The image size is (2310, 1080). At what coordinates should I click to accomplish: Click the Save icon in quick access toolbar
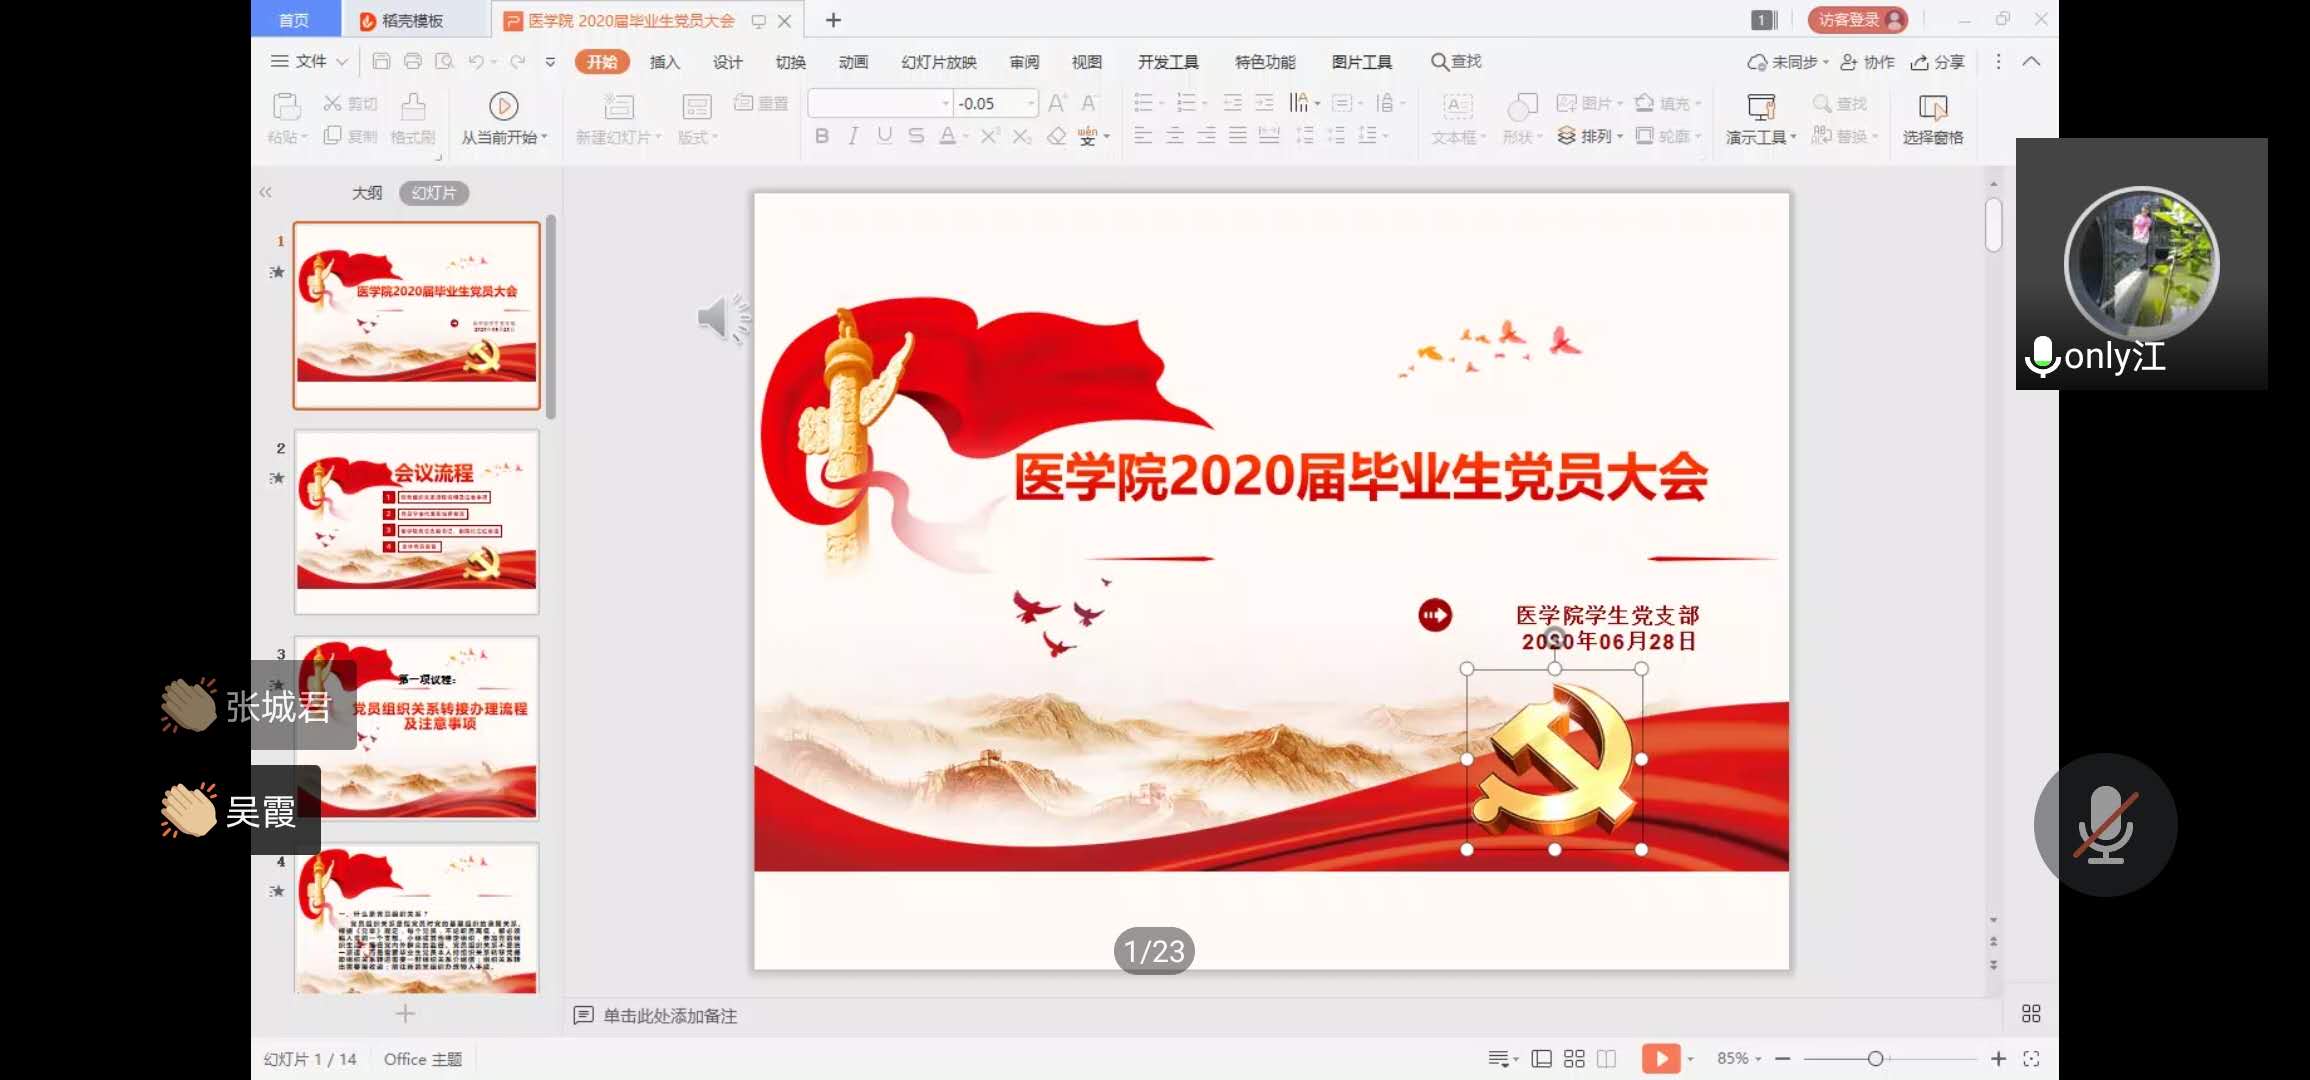tap(381, 61)
